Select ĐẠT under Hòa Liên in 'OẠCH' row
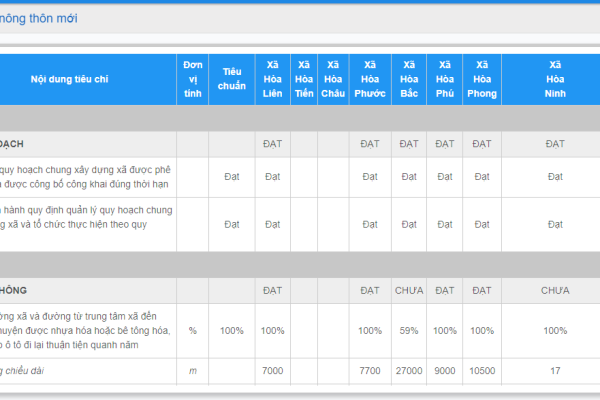 pyautogui.click(x=272, y=144)
